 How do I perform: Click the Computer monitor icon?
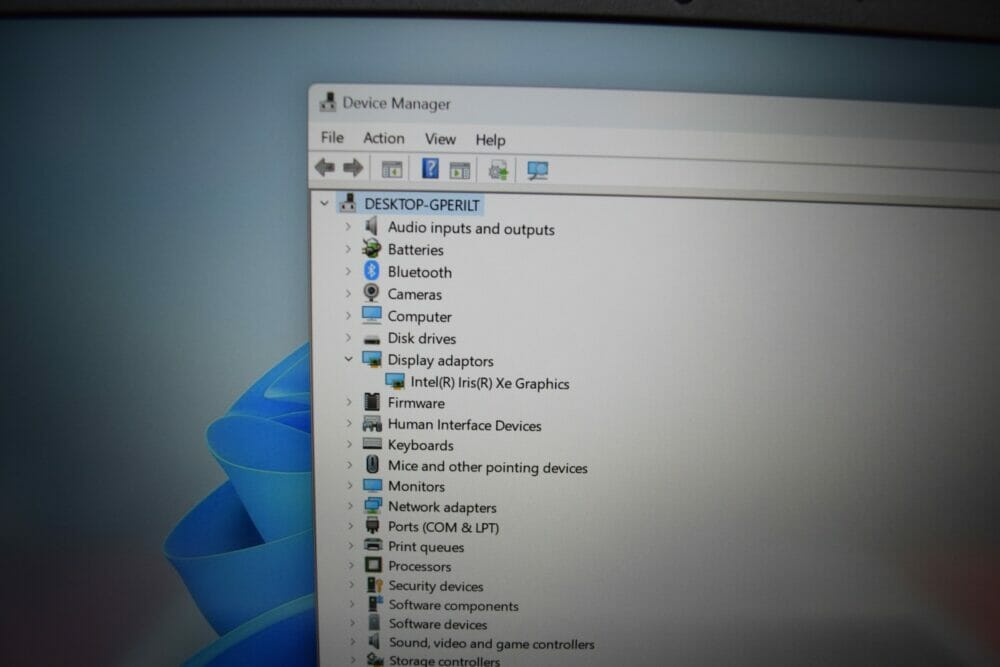click(371, 315)
